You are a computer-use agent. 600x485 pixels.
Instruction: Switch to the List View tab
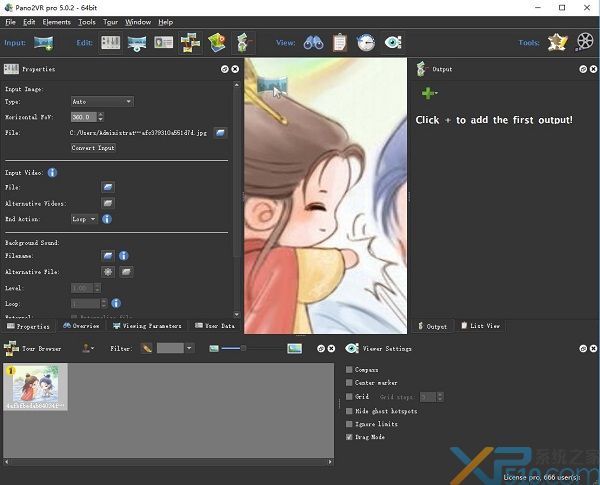481,326
